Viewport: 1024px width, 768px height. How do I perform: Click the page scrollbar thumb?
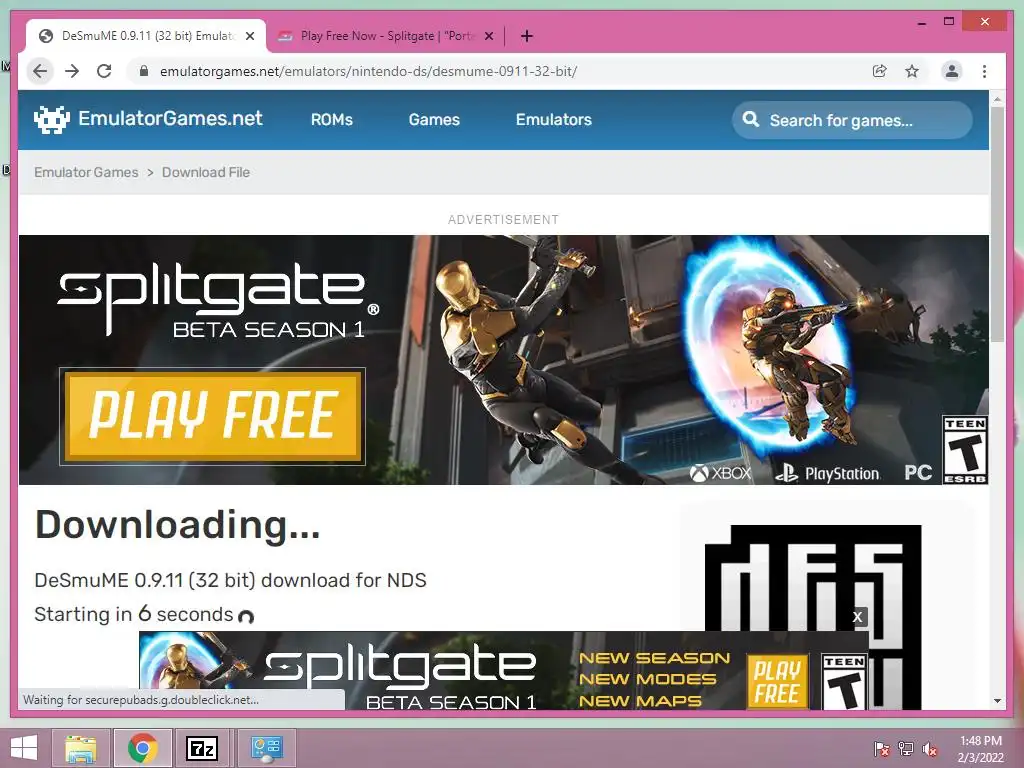pos(997,224)
